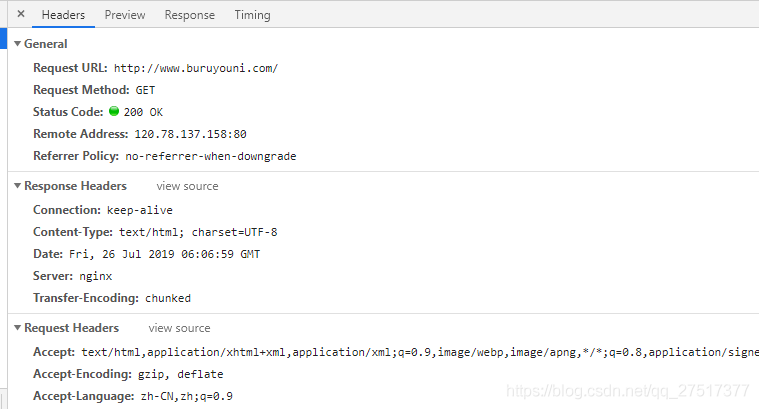Close the request details panel
The width and height of the screenshot is (759, 409).
click(21, 14)
